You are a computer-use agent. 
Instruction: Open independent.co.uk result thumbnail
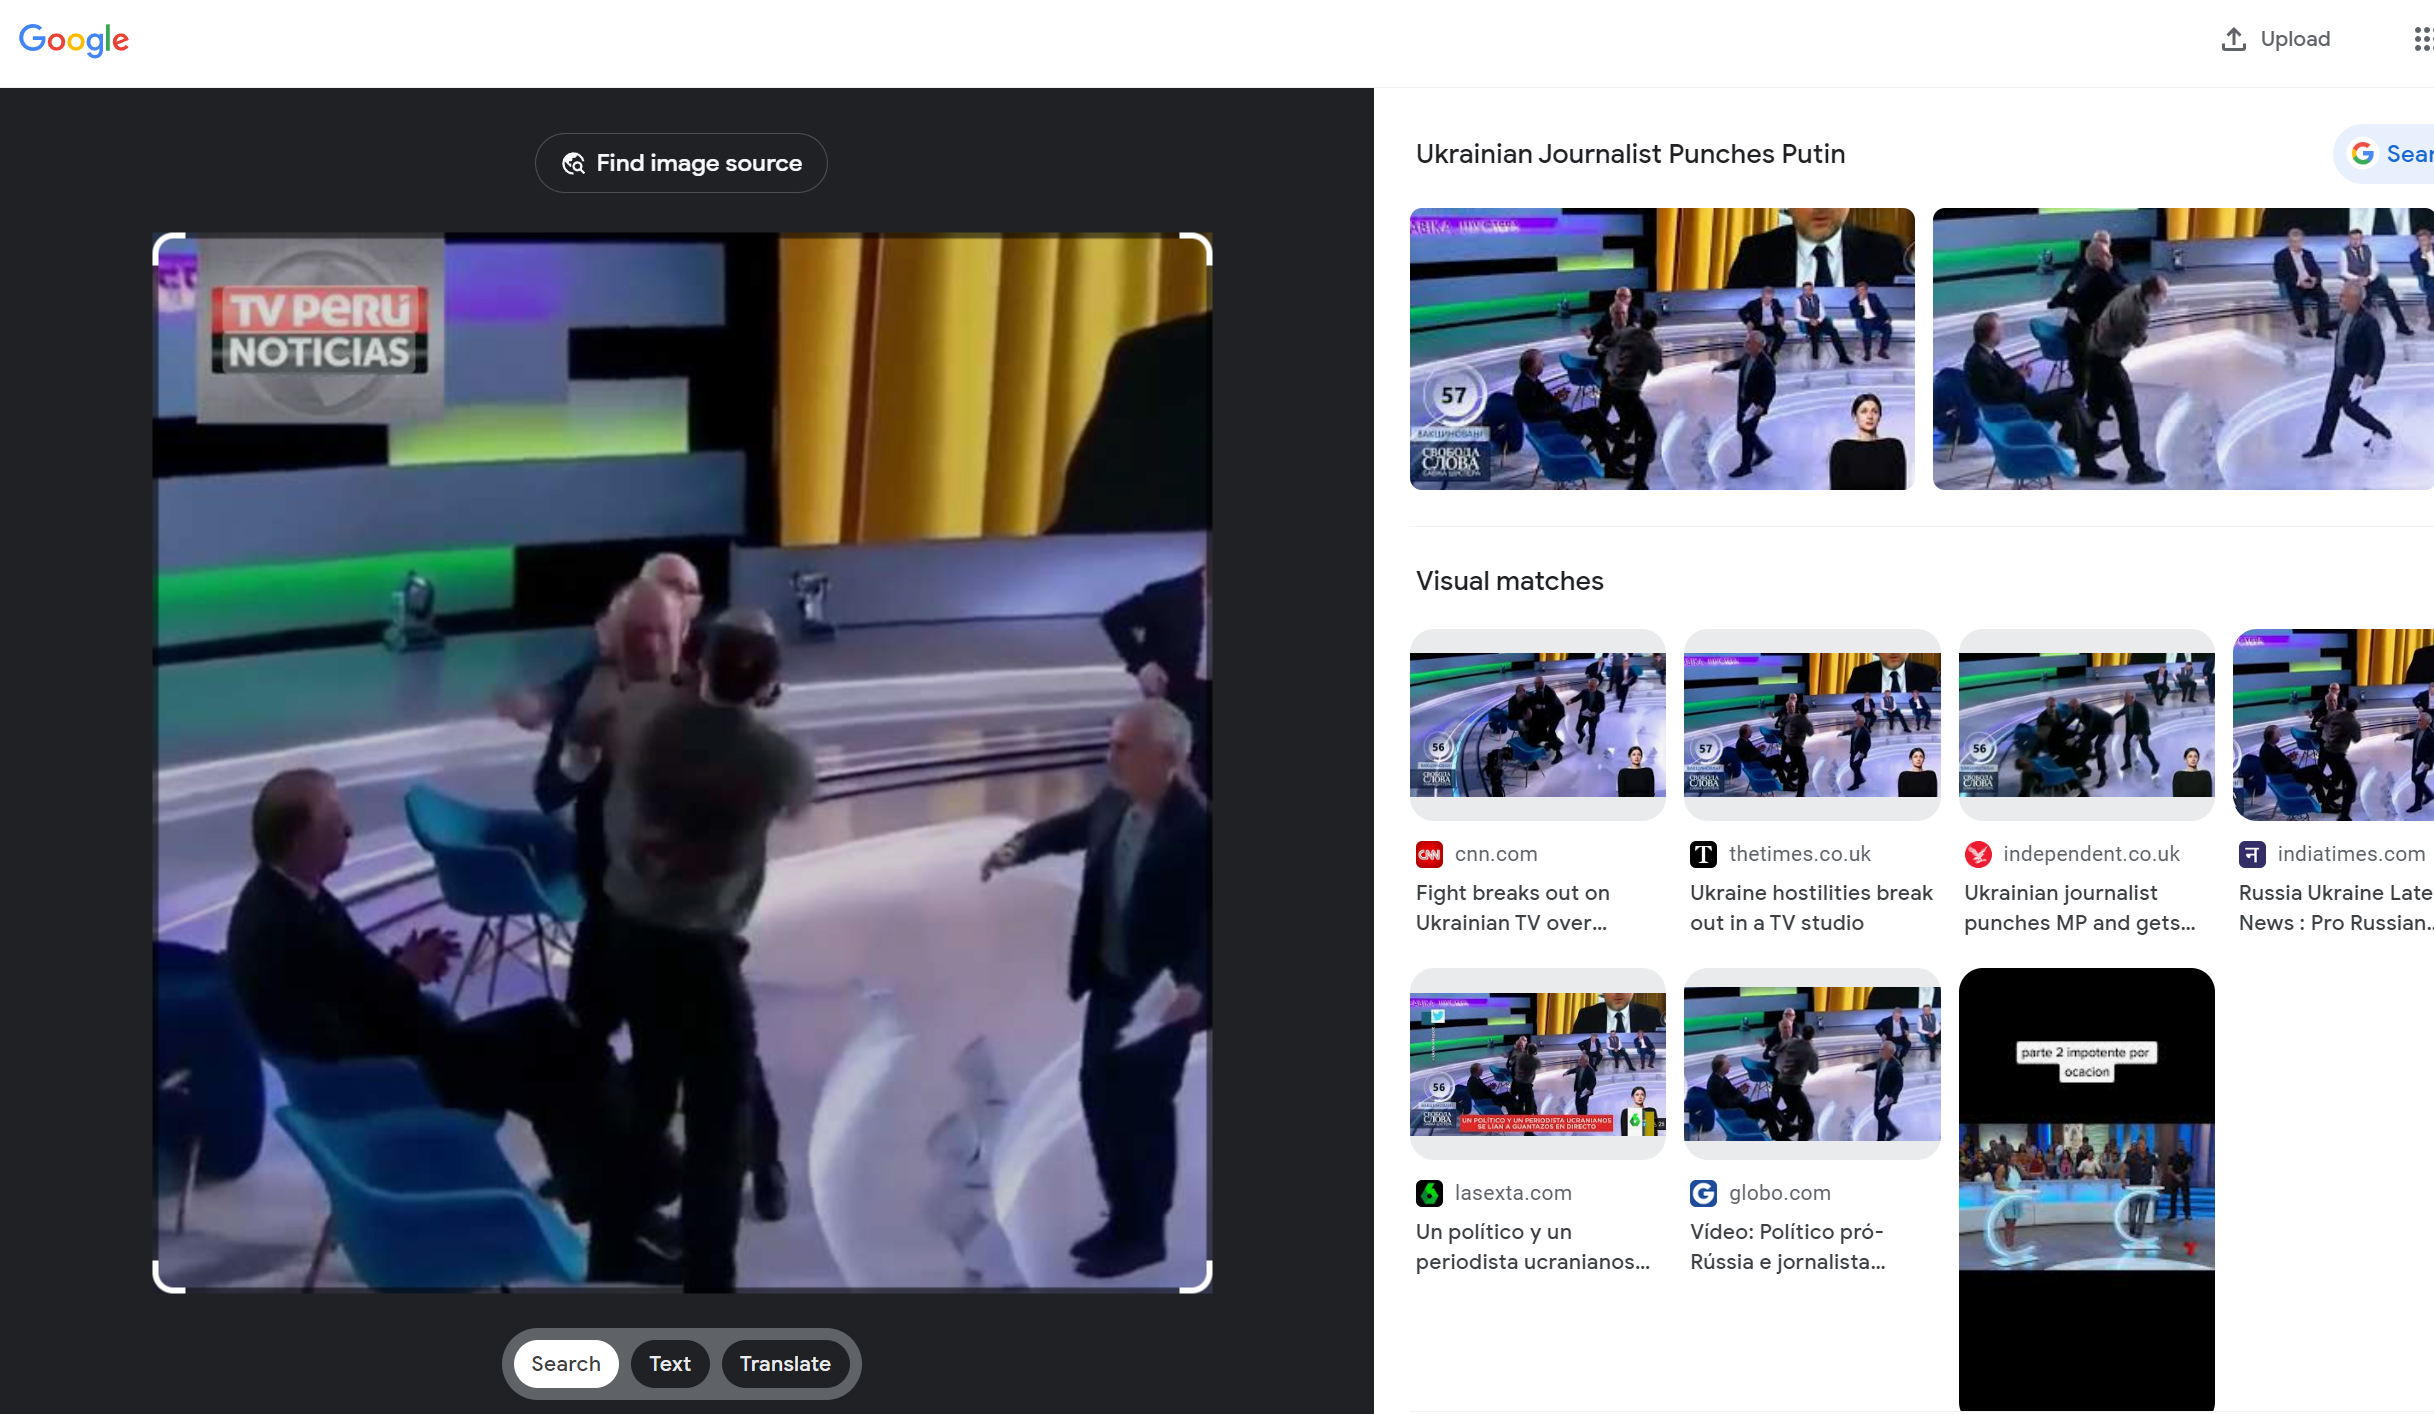click(x=2086, y=725)
